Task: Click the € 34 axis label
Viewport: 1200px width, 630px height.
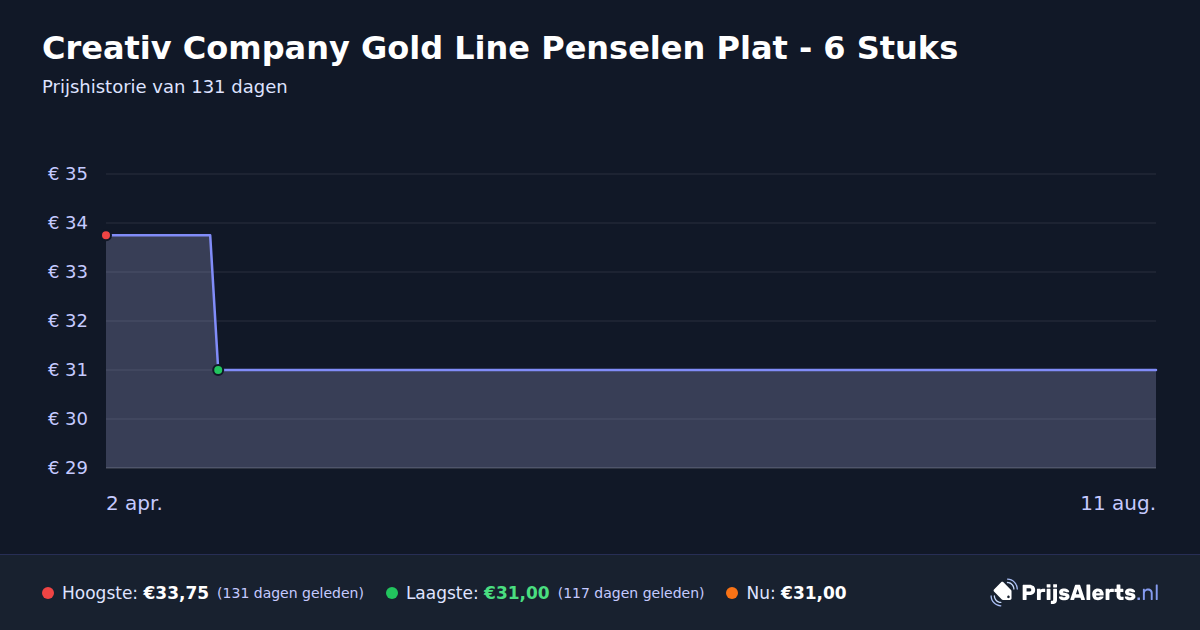Action: point(68,223)
